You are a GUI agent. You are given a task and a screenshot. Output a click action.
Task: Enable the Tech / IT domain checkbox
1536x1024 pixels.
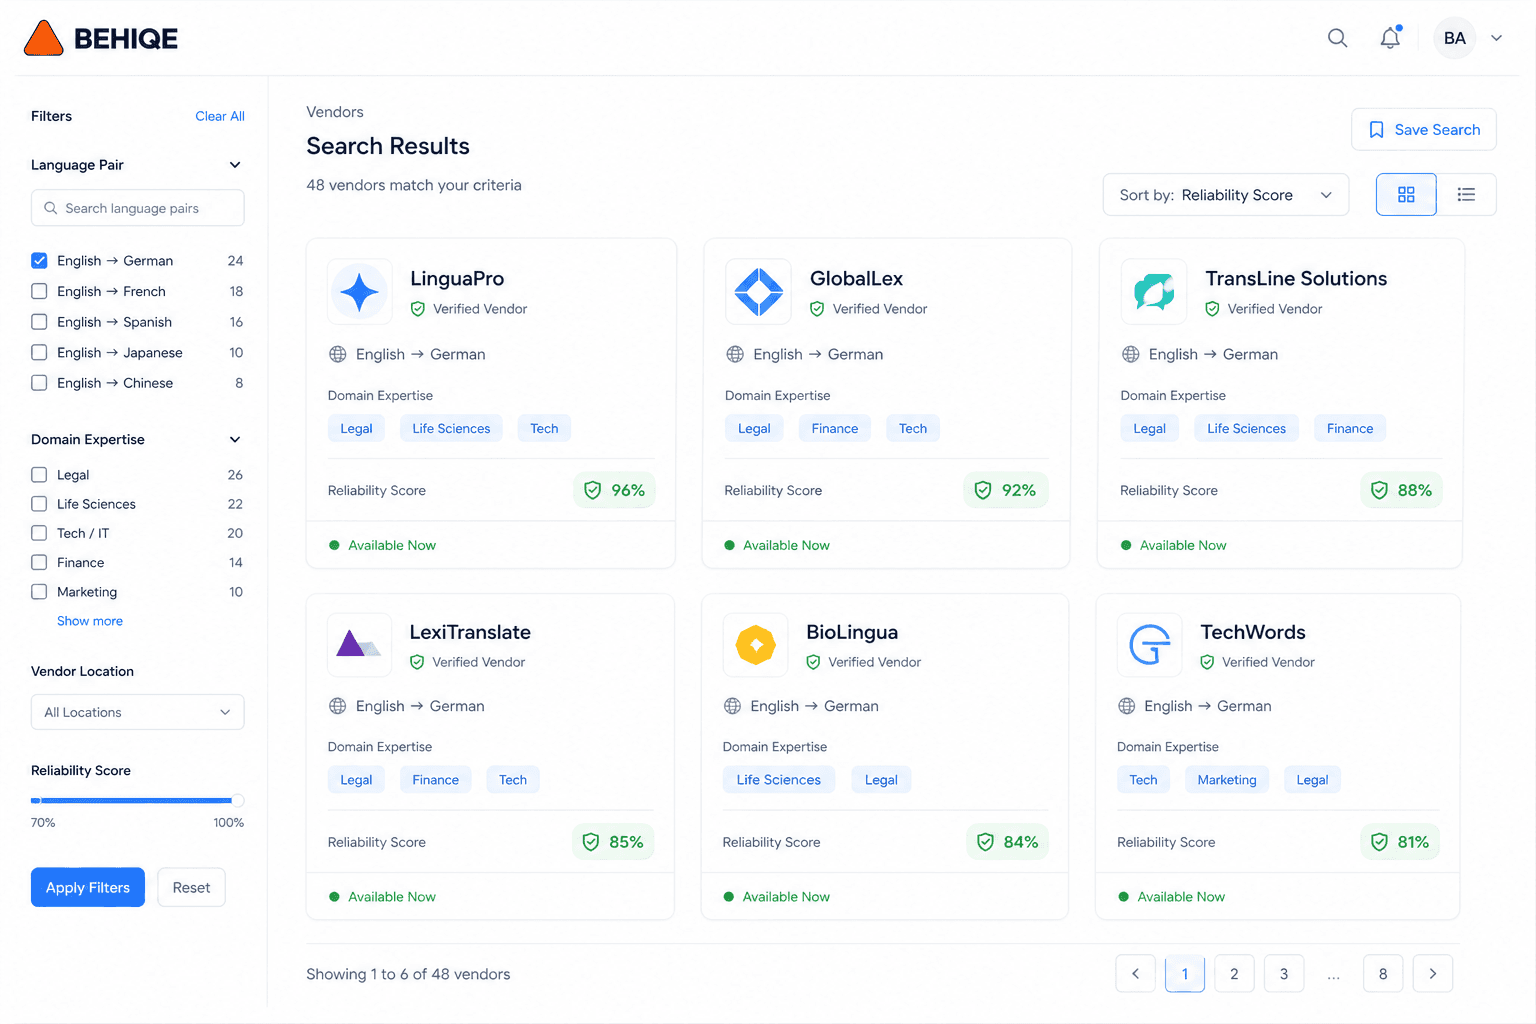[x=39, y=533]
